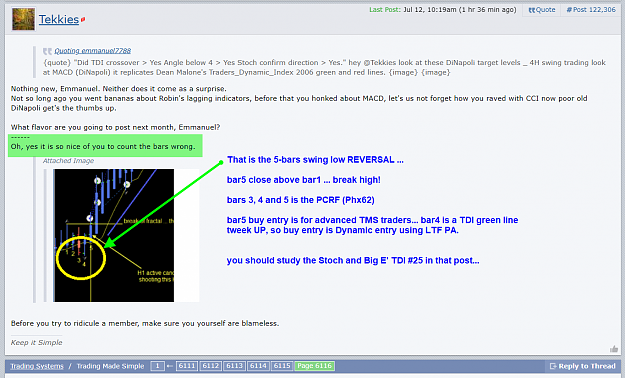Open the Last Post timestamp link
625x378 pixels.
(x=442, y=10)
